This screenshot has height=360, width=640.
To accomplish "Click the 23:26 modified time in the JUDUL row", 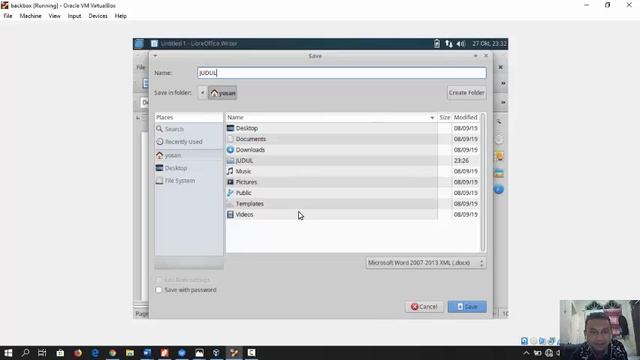I will [461, 160].
